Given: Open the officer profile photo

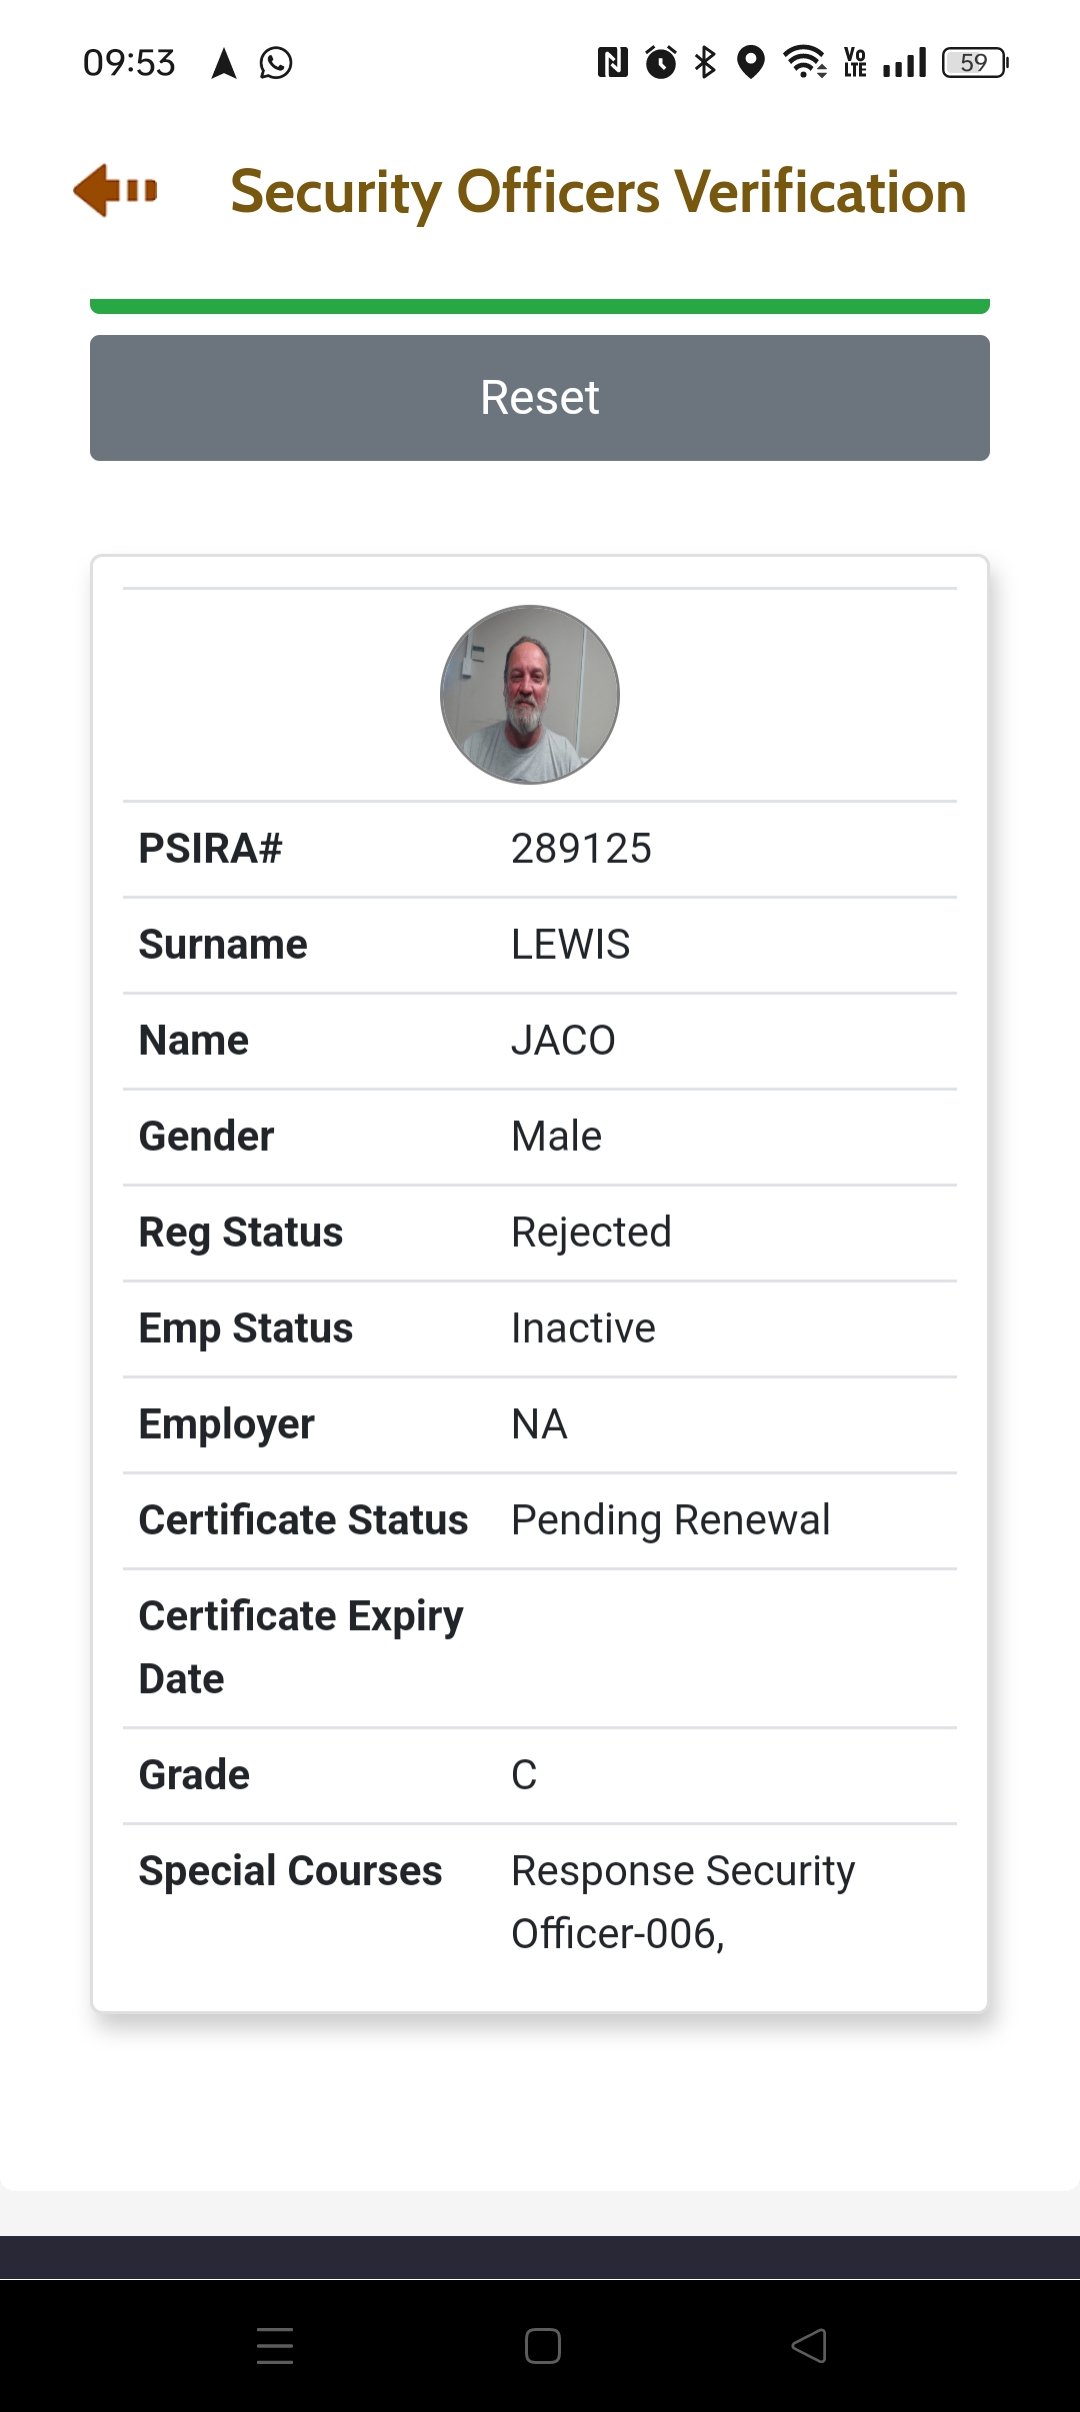Looking at the screenshot, I should (530, 695).
